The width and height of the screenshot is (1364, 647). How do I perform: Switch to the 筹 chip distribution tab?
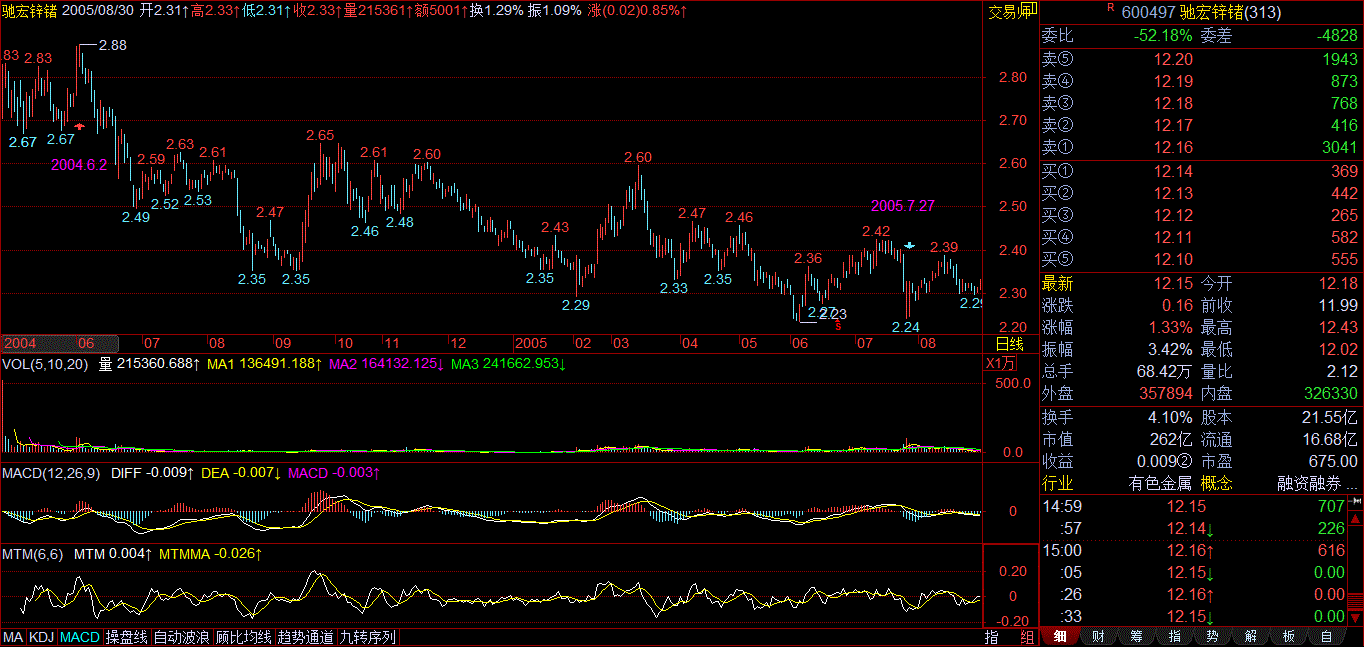point(1136,636)
